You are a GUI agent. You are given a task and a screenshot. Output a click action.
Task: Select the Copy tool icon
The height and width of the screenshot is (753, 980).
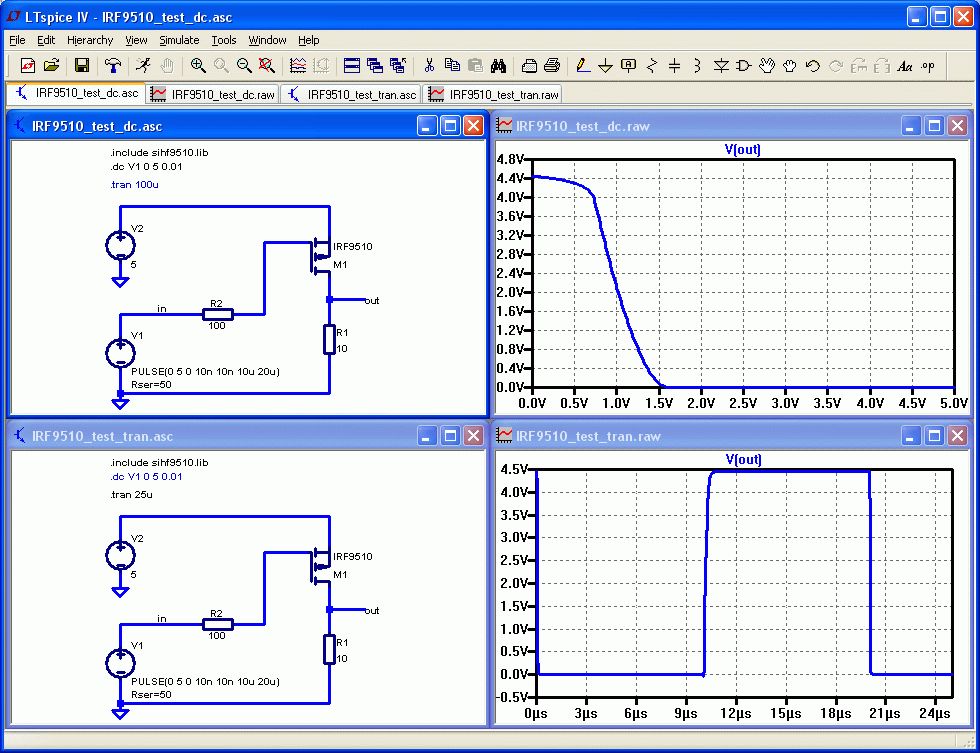[x=452, y=66]
